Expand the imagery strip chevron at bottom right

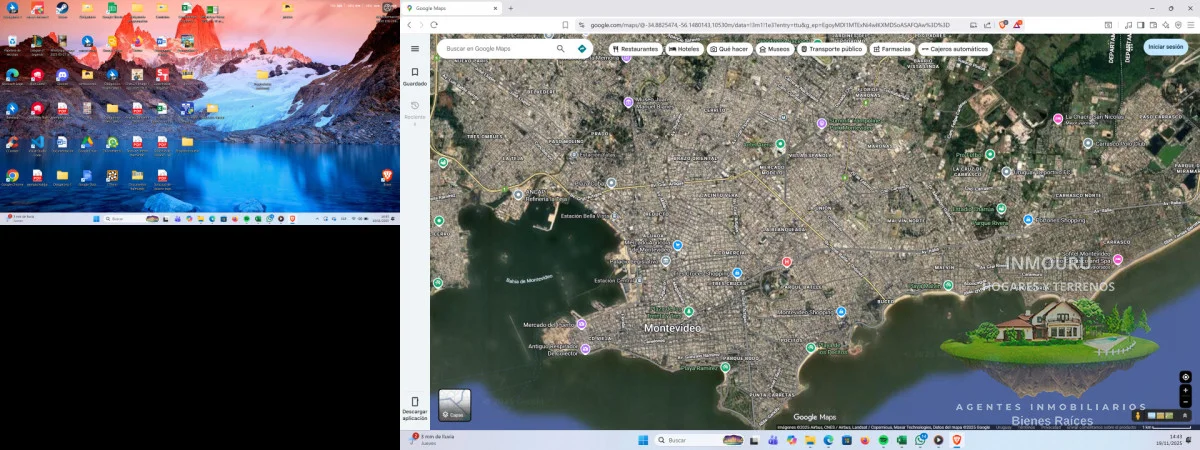click(1185, 415)
